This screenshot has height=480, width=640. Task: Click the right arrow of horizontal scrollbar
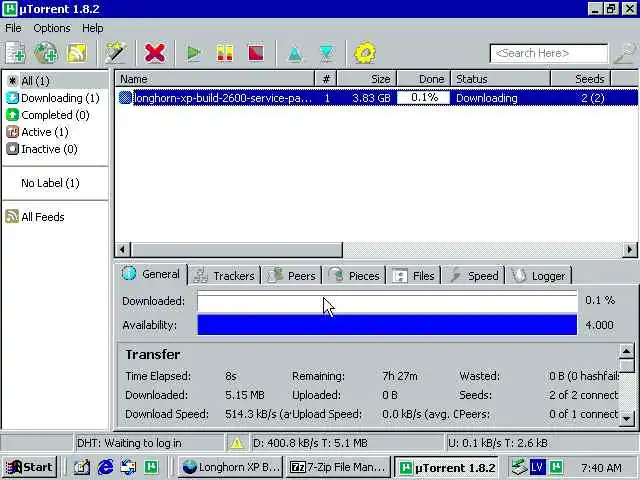630,249
